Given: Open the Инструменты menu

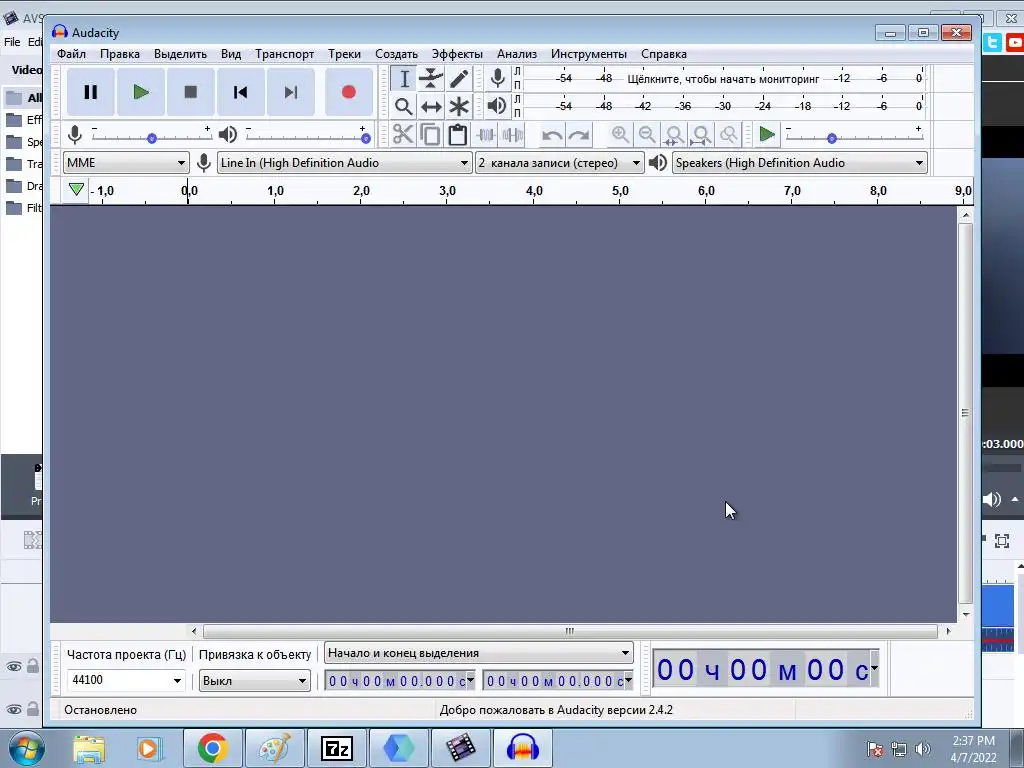Looking at the screenshot, I should click(x=588, y=54).
